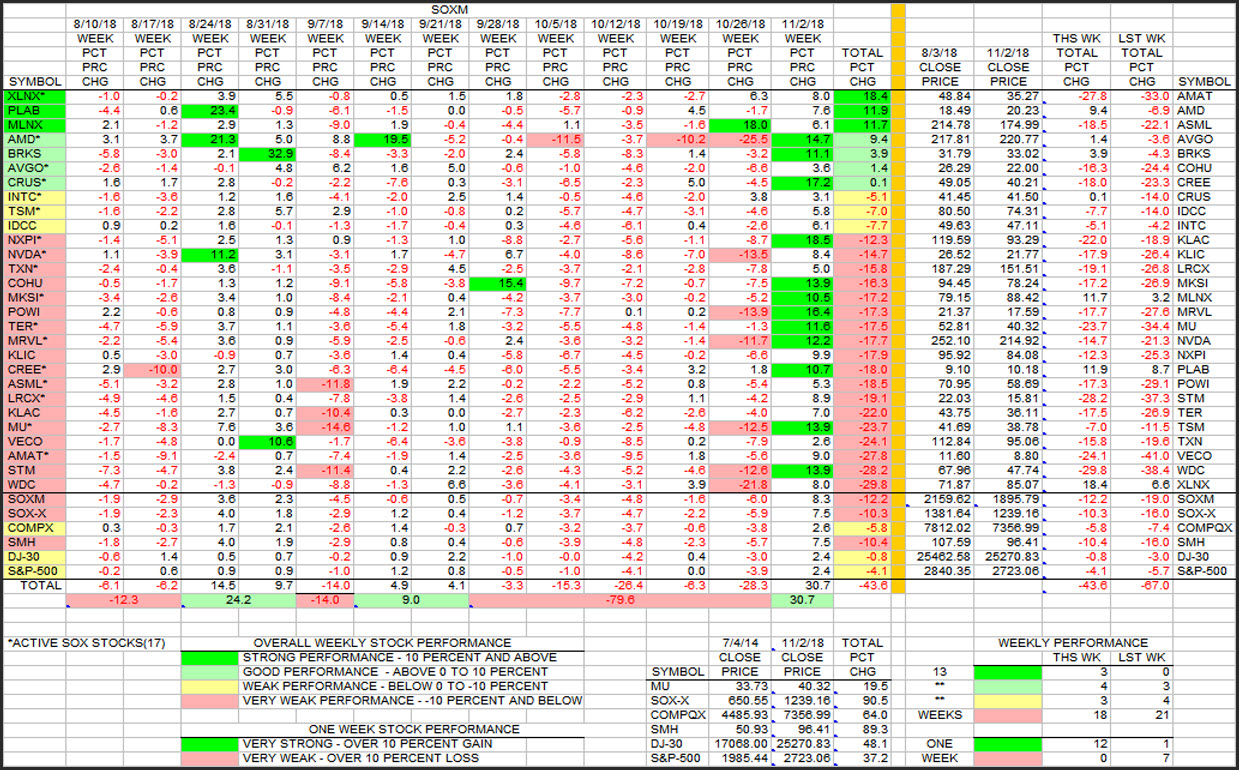Click the 220.77 close price cell
Image resolution: width=1239 pixels, height=770 pixels.
click(x=1007, y=139)
